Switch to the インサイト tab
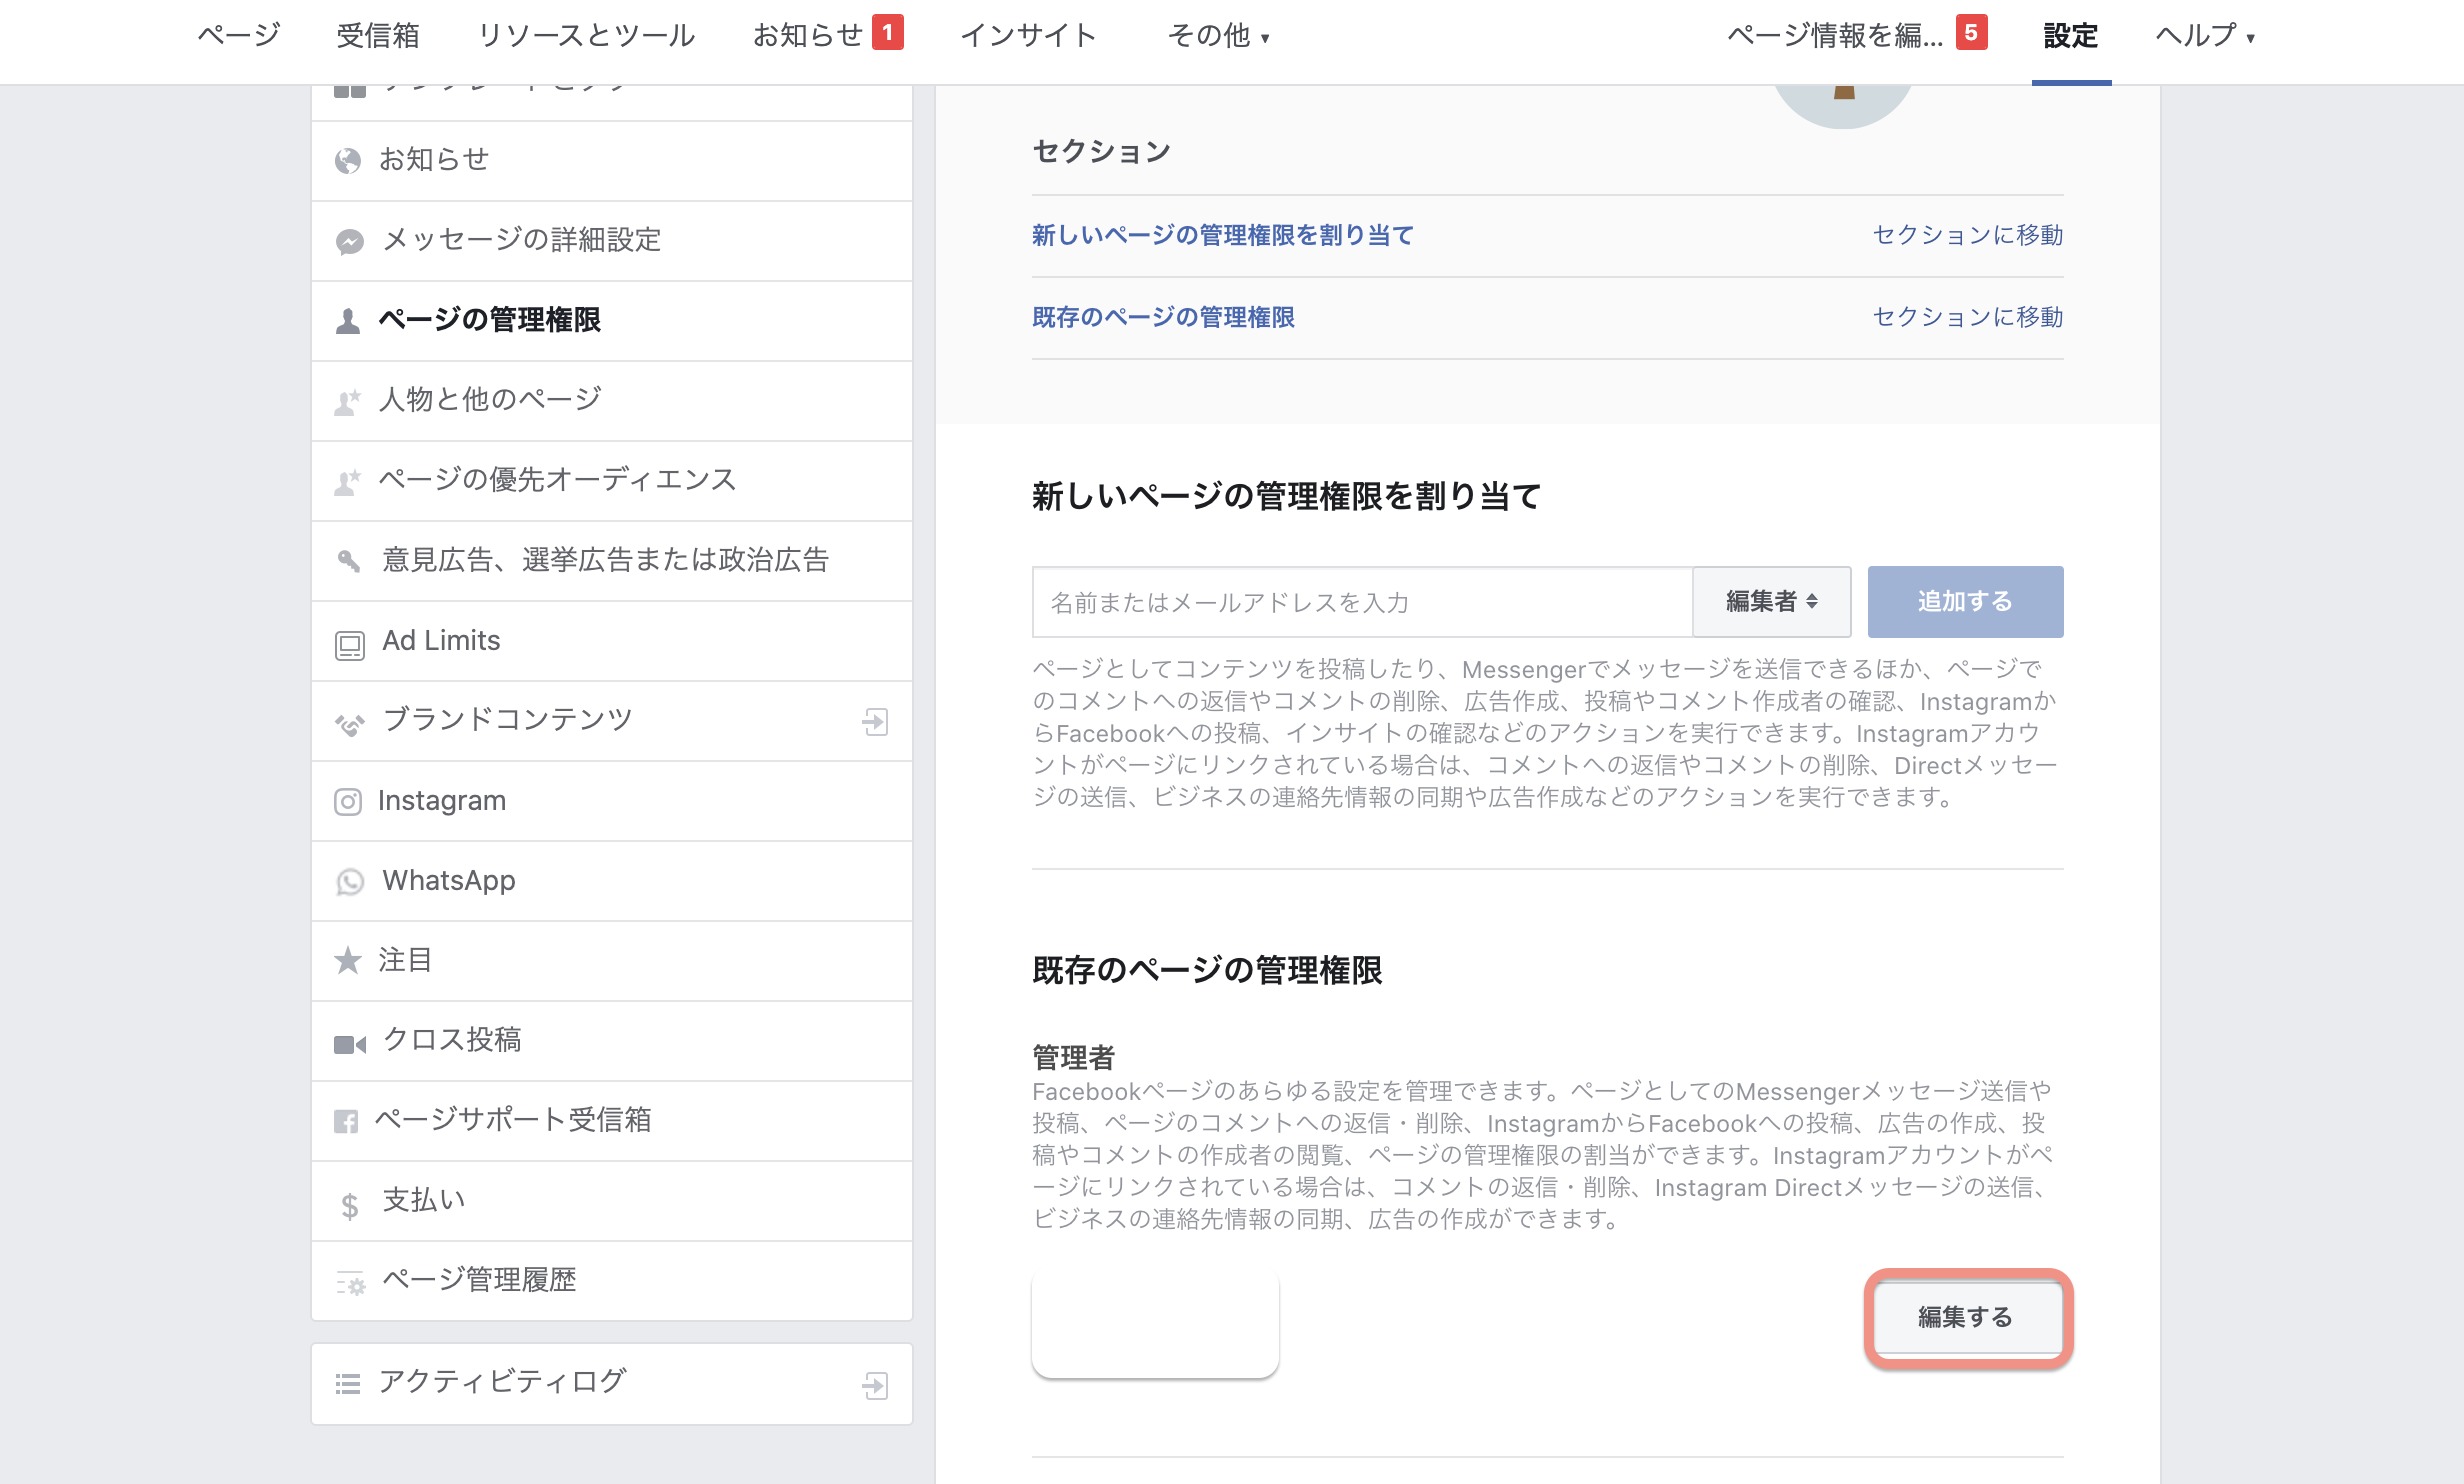This screenshot has height=1484, width=2464. tap(1028, 36)
